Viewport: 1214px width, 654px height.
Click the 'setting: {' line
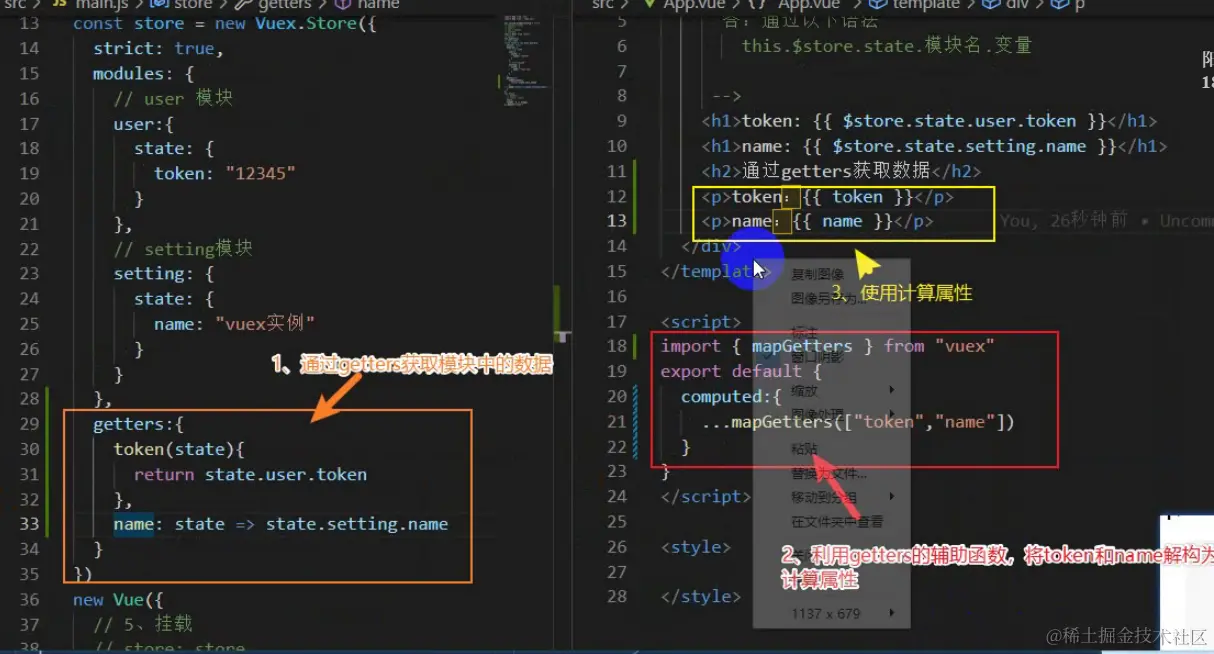(163, 273)
